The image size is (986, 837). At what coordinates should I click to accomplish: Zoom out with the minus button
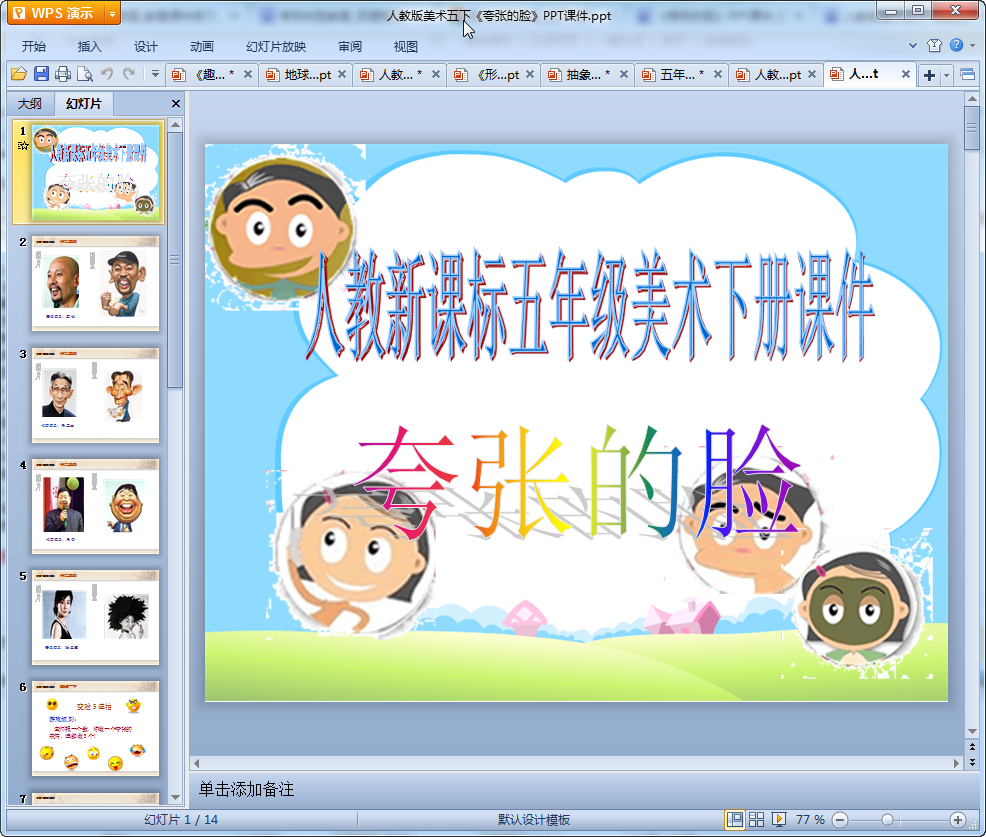[840, 820]
